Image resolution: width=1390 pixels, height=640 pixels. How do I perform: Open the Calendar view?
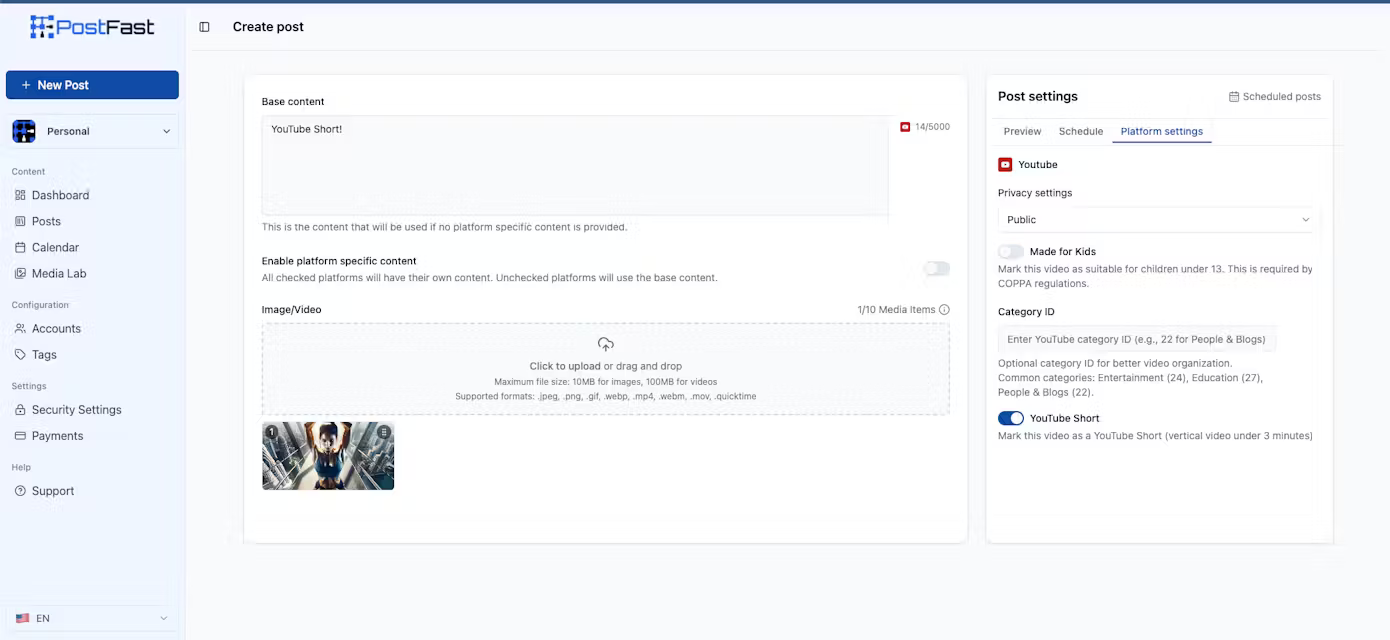pos(56,247)
